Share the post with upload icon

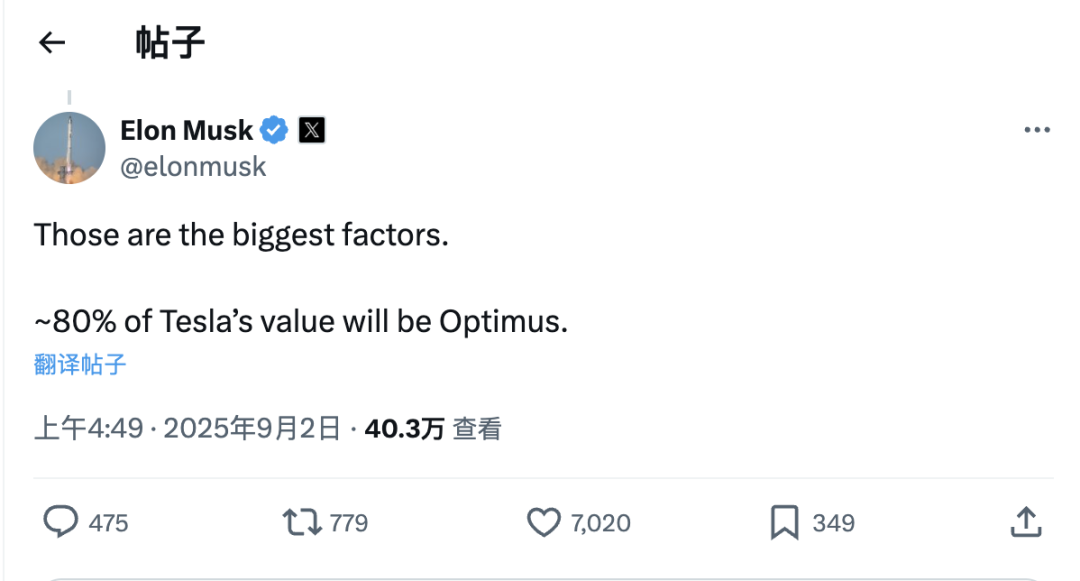[x=1026, y=522]
